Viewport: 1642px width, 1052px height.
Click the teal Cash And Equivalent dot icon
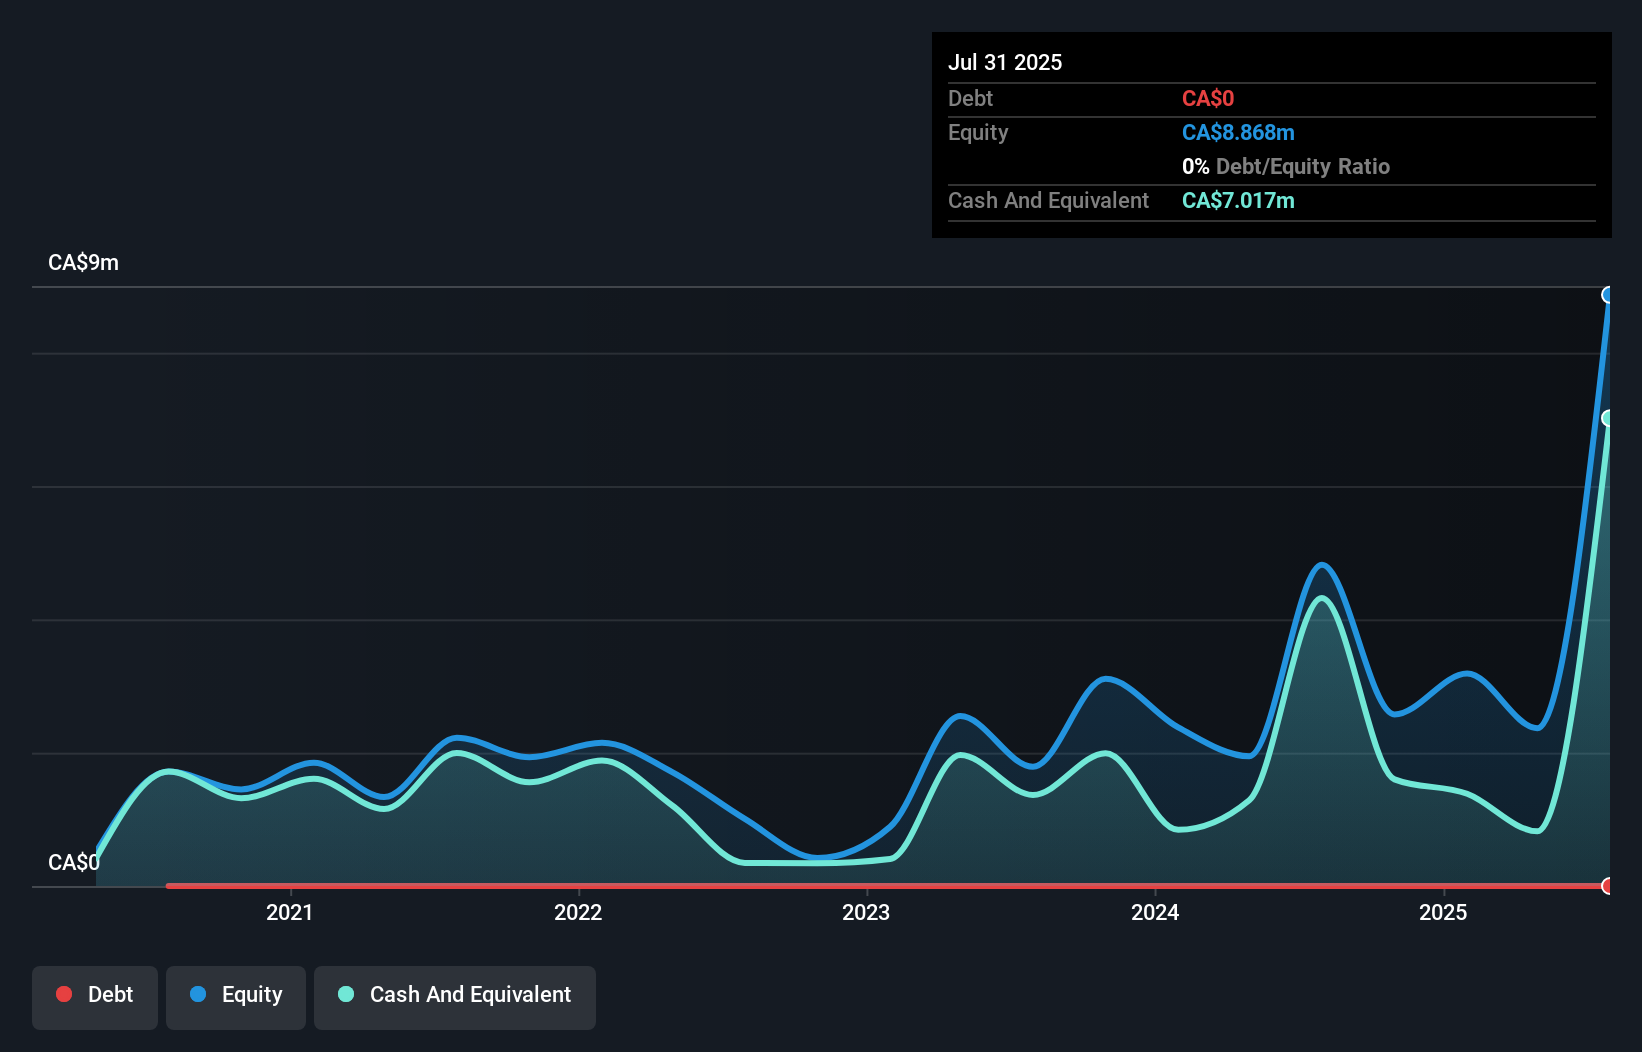pyautogui.click(x=345, y=994)
